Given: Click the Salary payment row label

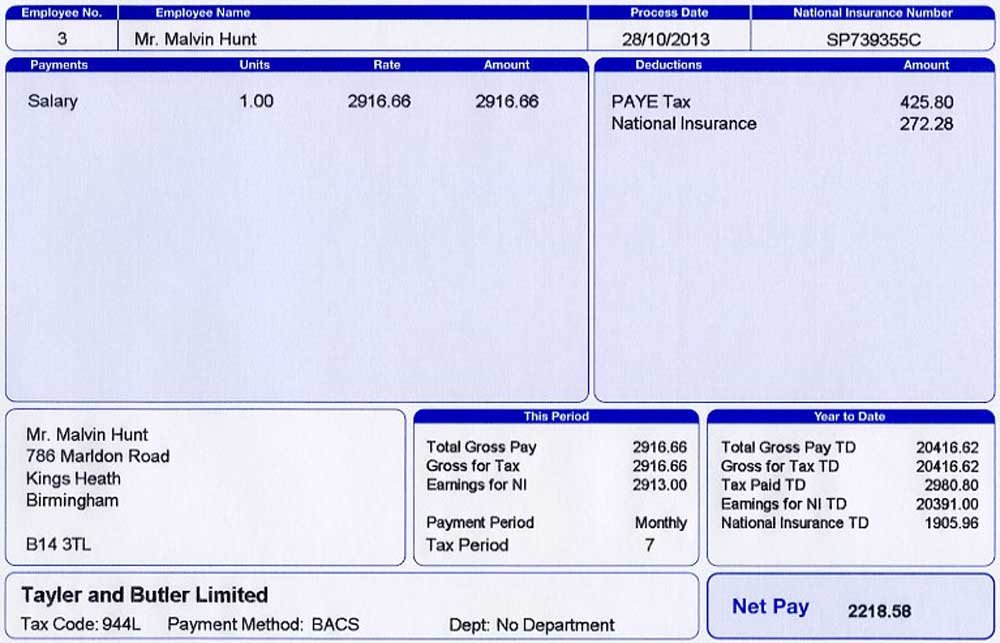Looking at the screenshot, I should click(52, 101).
